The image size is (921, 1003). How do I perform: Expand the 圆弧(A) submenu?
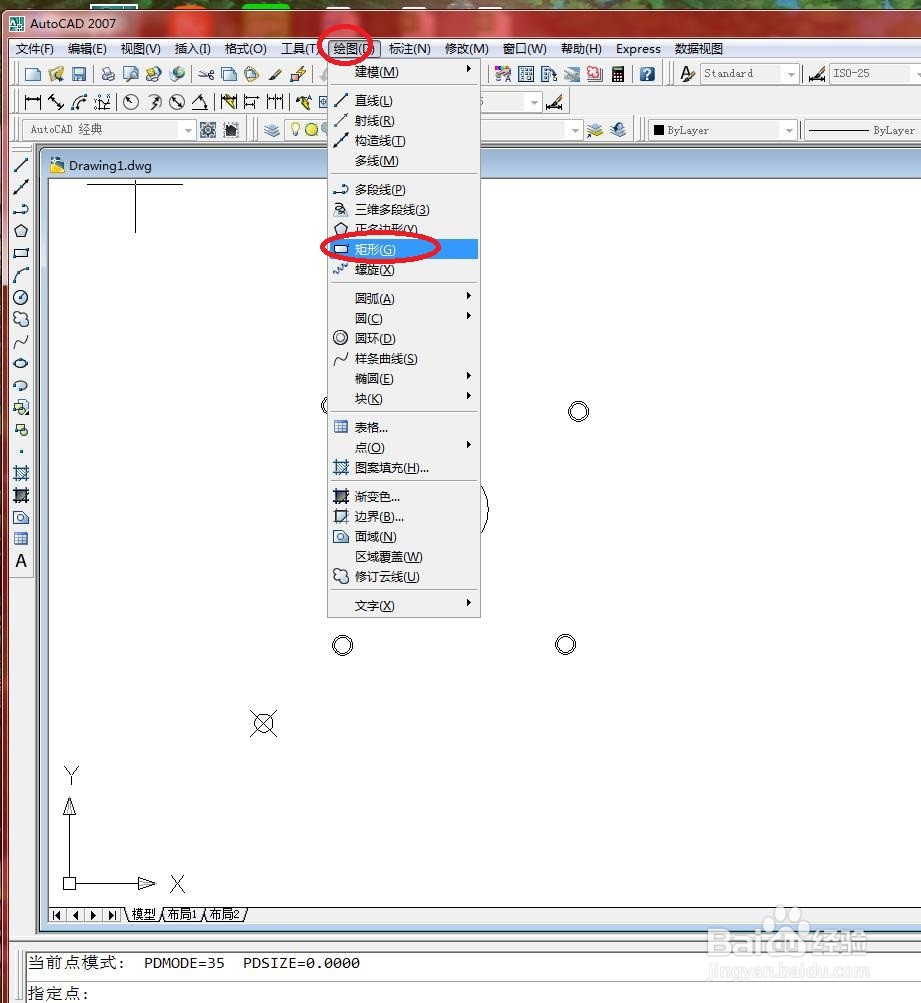pyautogui.click(x=404, y=298)
